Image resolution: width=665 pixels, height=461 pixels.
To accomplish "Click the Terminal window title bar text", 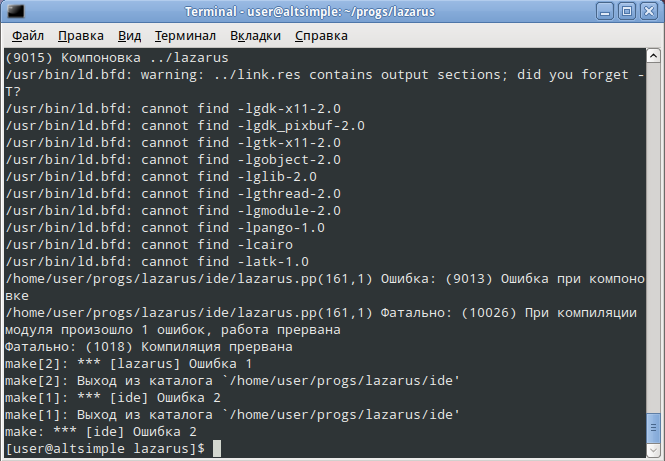I will coord(332,11).
